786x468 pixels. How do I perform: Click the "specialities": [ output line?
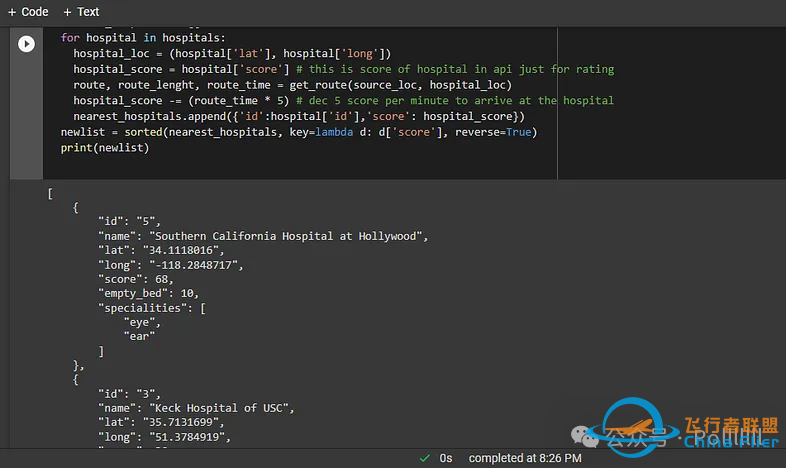(152, 308)
